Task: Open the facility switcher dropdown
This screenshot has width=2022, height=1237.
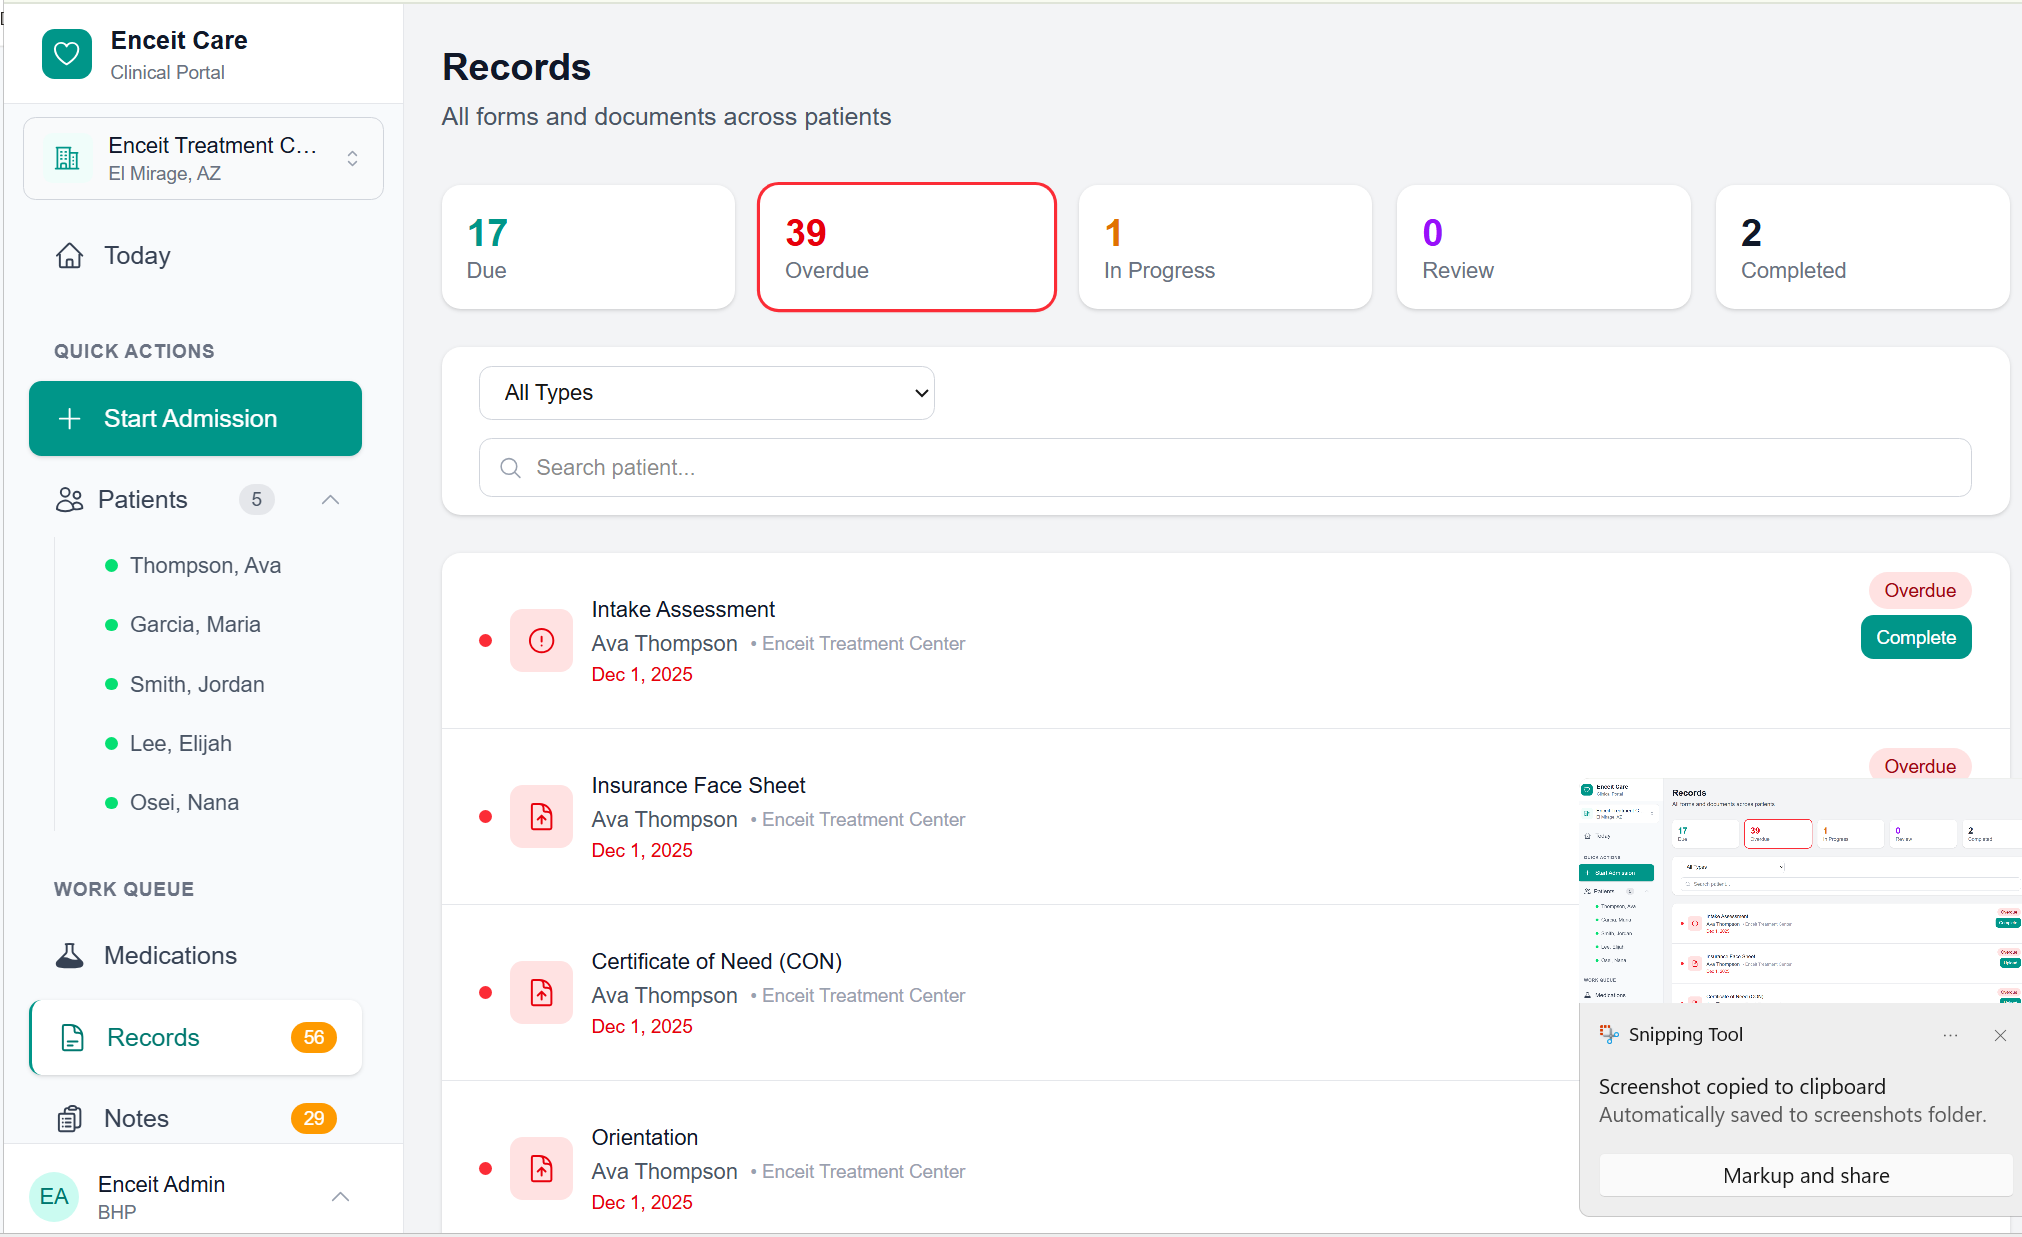Action: [204, 159]
